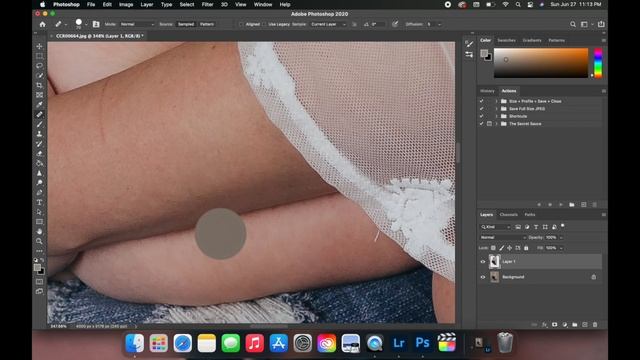Screen dimensions: 640x360
Task: Toggle checkmark for The Secret Sauce action
Action: pyautogui.click(x=482, y=124)
